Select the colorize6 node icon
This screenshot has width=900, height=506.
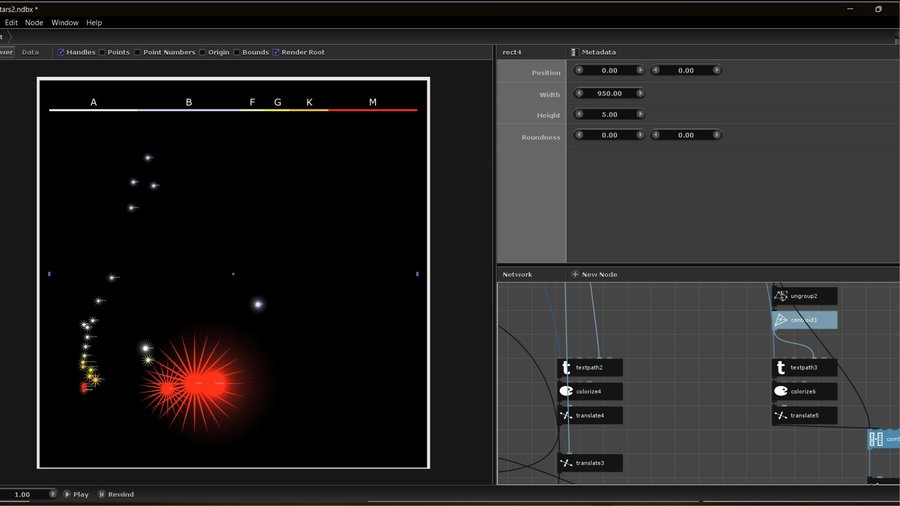point(781,391)
